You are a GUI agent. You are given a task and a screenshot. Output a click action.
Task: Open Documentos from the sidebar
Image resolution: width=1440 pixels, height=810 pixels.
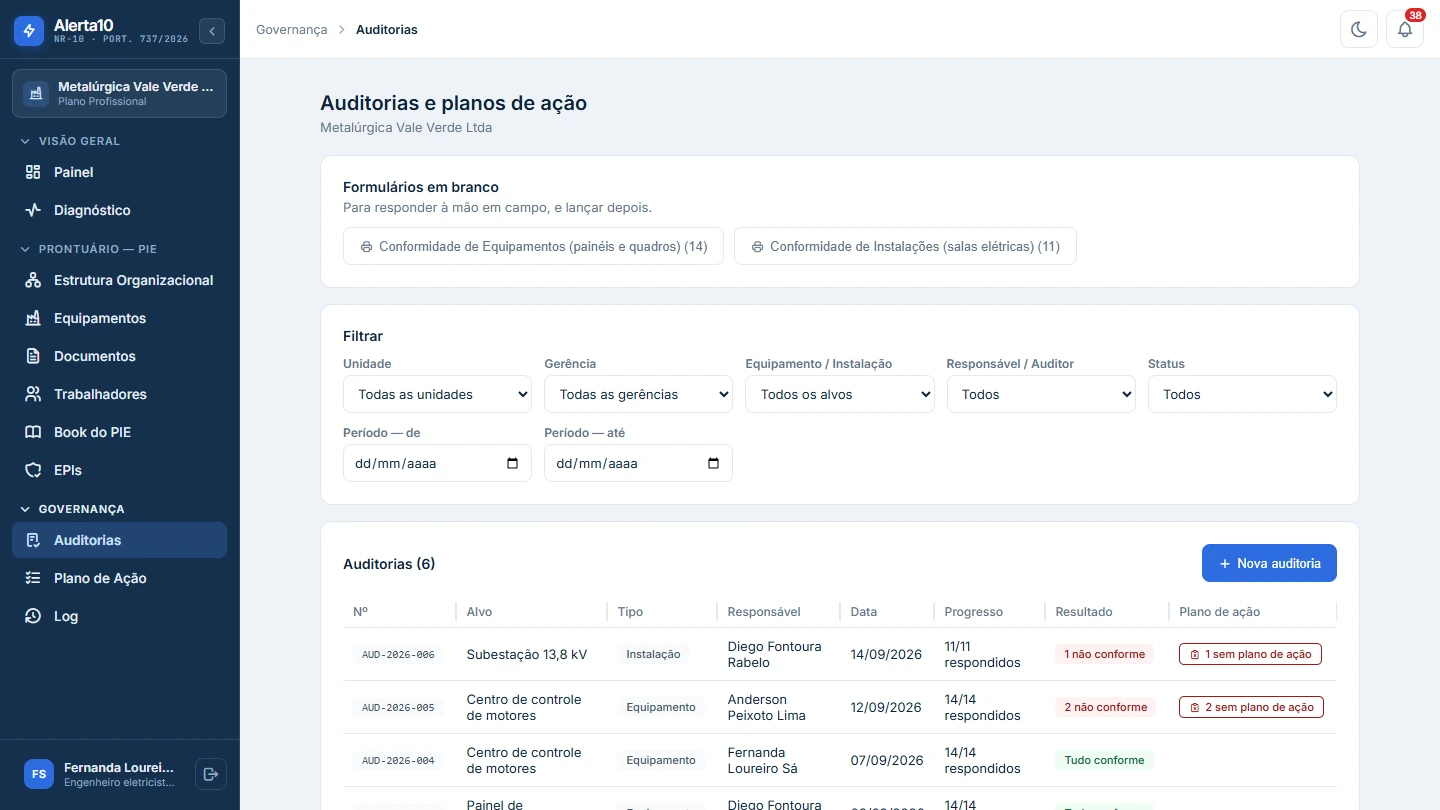[120, 356]
